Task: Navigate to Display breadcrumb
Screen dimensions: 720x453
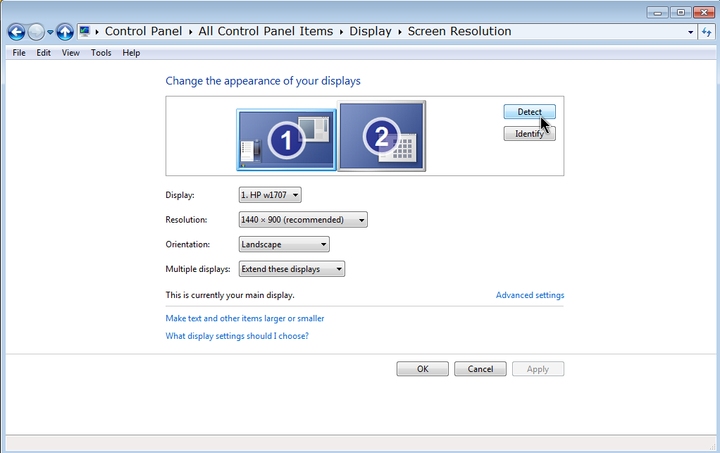Action: (370, 31)
